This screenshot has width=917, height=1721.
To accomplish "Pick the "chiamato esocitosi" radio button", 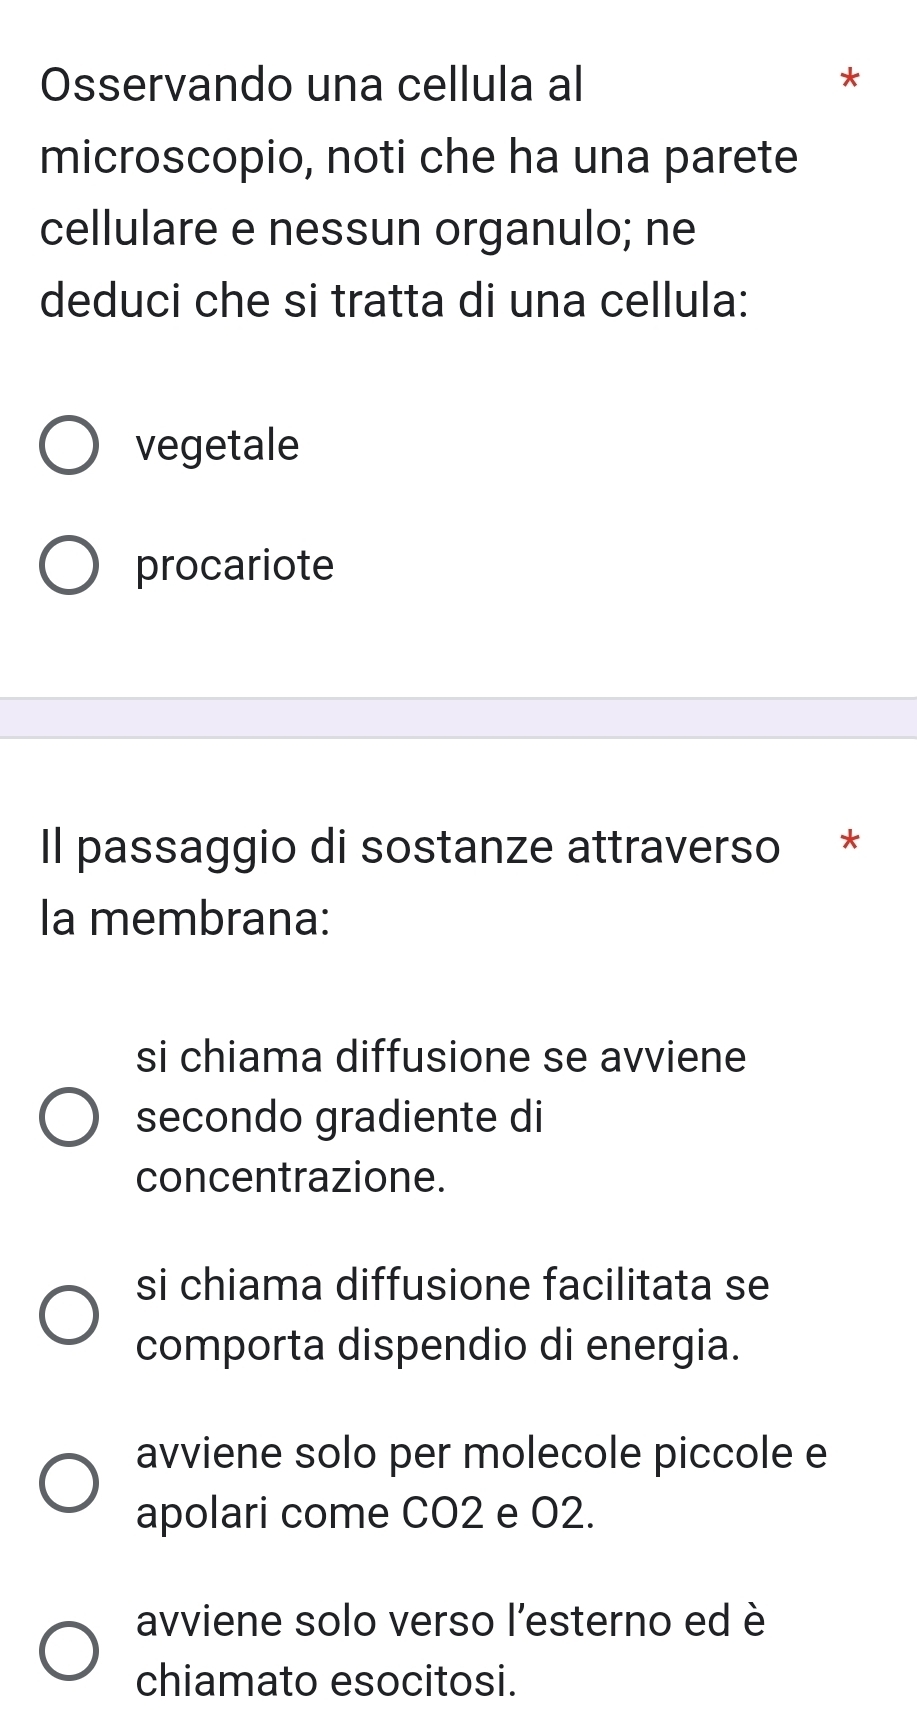I will click(x=69, y=1651).
